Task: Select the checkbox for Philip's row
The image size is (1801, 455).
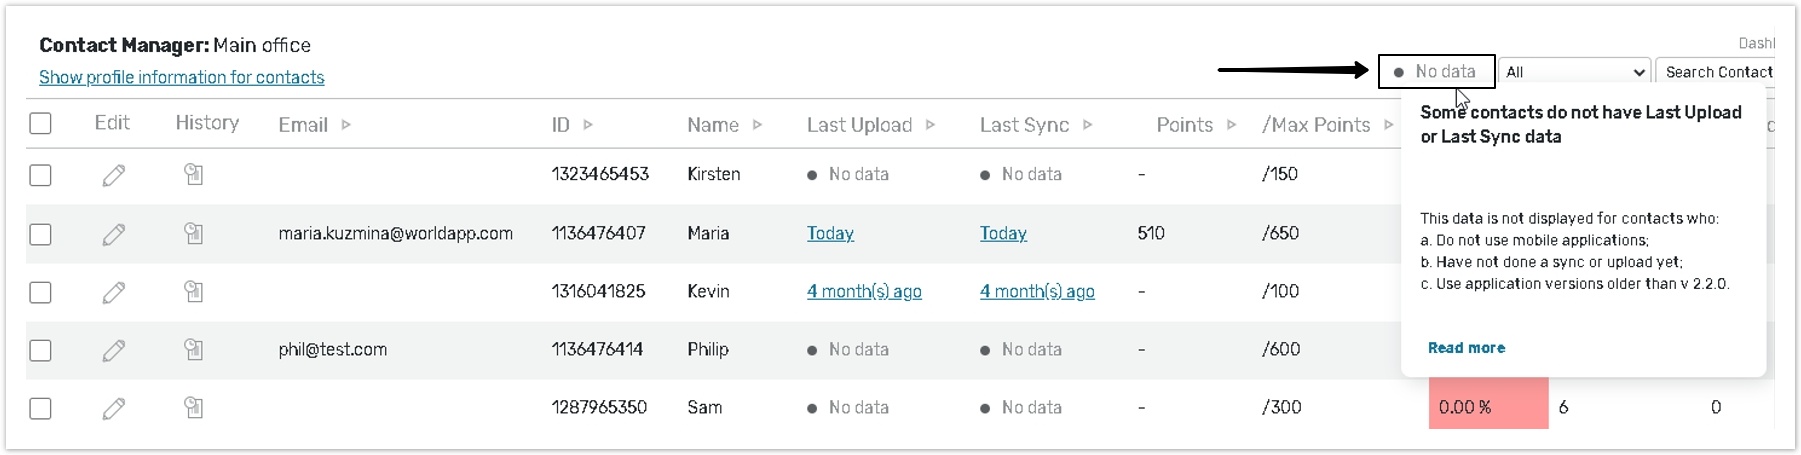Action: click(41, 350)
